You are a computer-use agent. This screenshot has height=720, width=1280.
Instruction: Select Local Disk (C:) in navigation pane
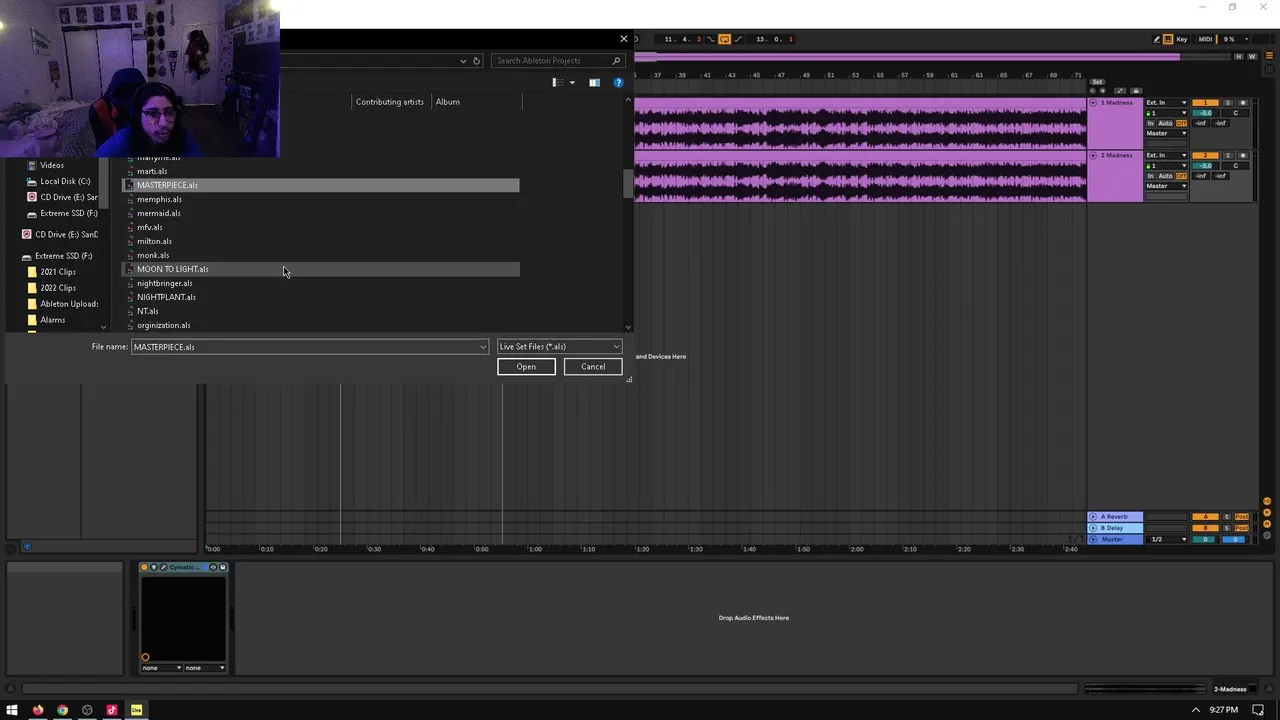pos(65,181)
